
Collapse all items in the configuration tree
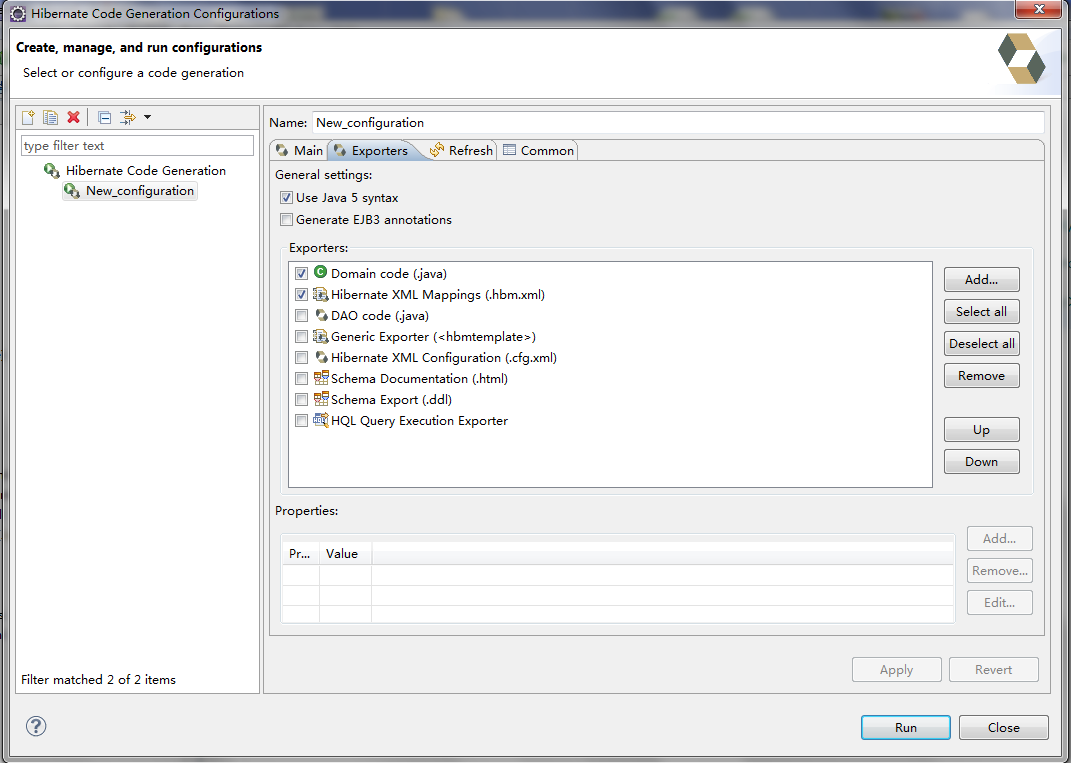tap(104, 117)
